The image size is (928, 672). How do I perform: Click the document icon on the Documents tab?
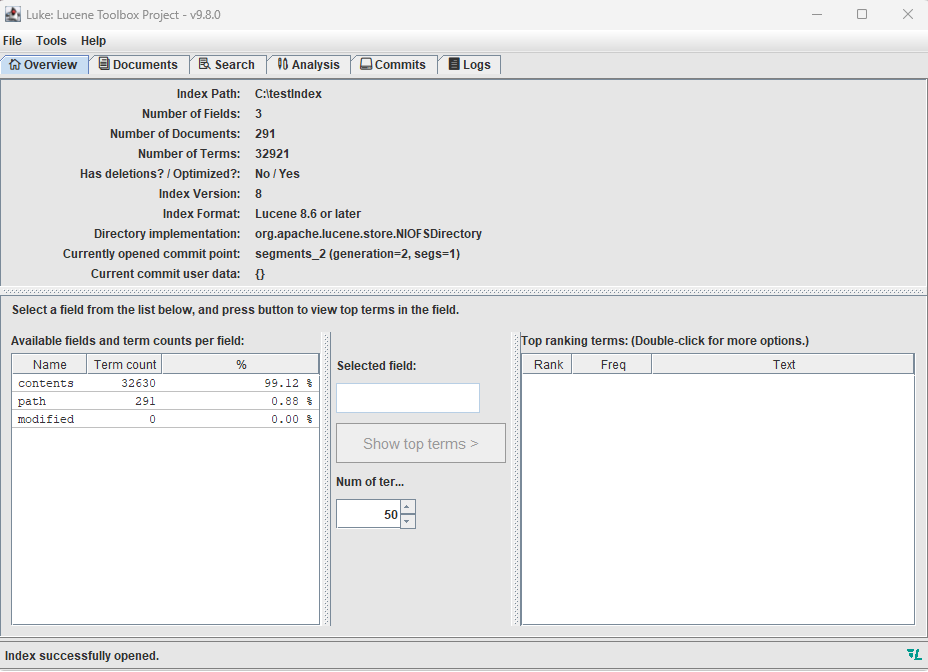click(x=103, y=64)
